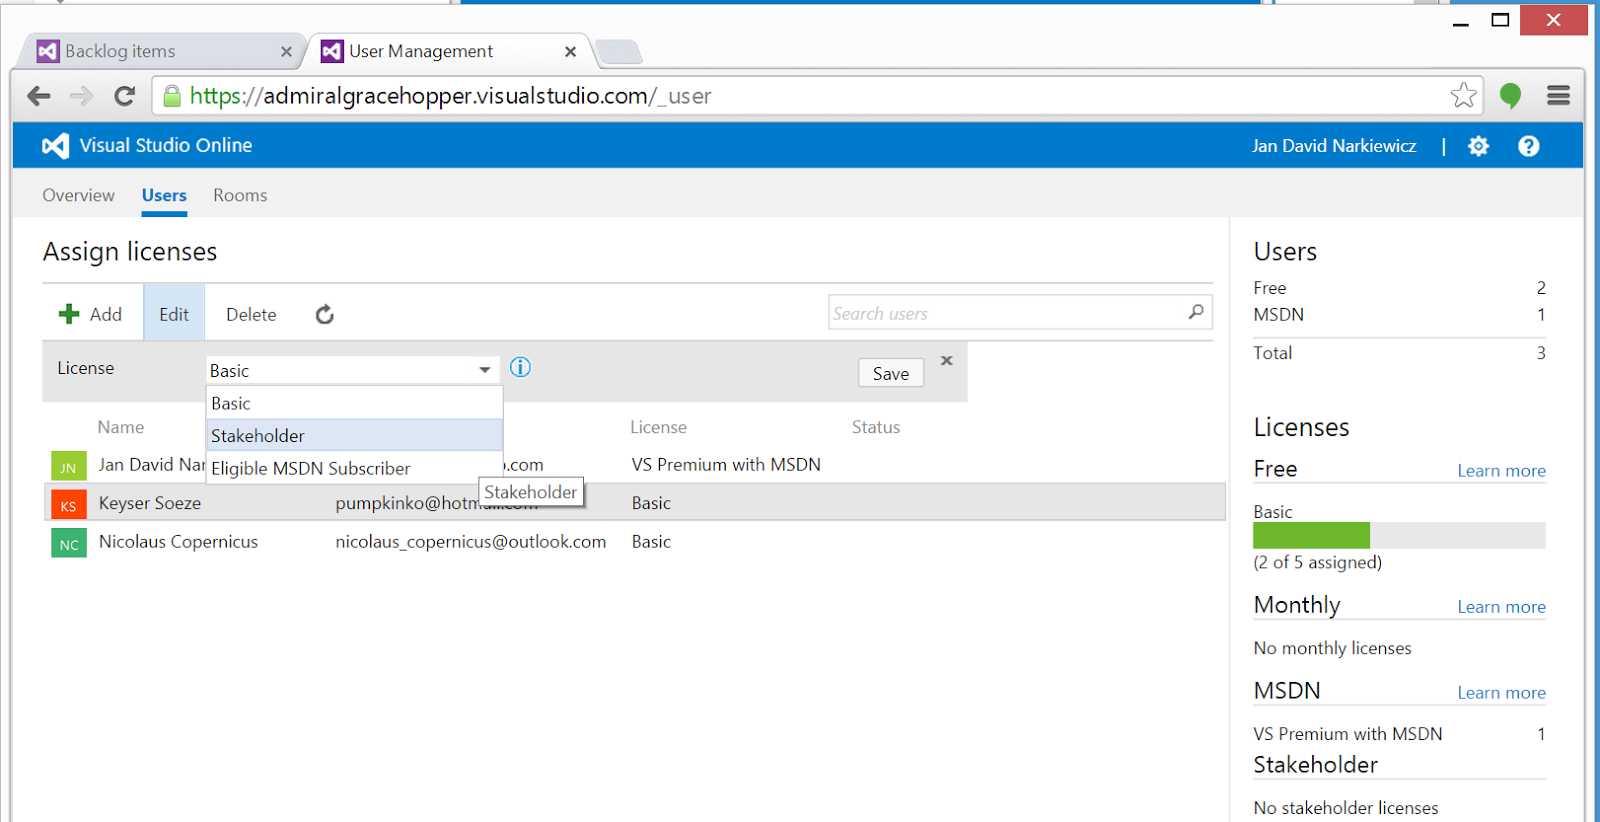Click the Jan David Narkiewicz account name
Viewport: 1600px width, 822px height.
(1334, 146)
